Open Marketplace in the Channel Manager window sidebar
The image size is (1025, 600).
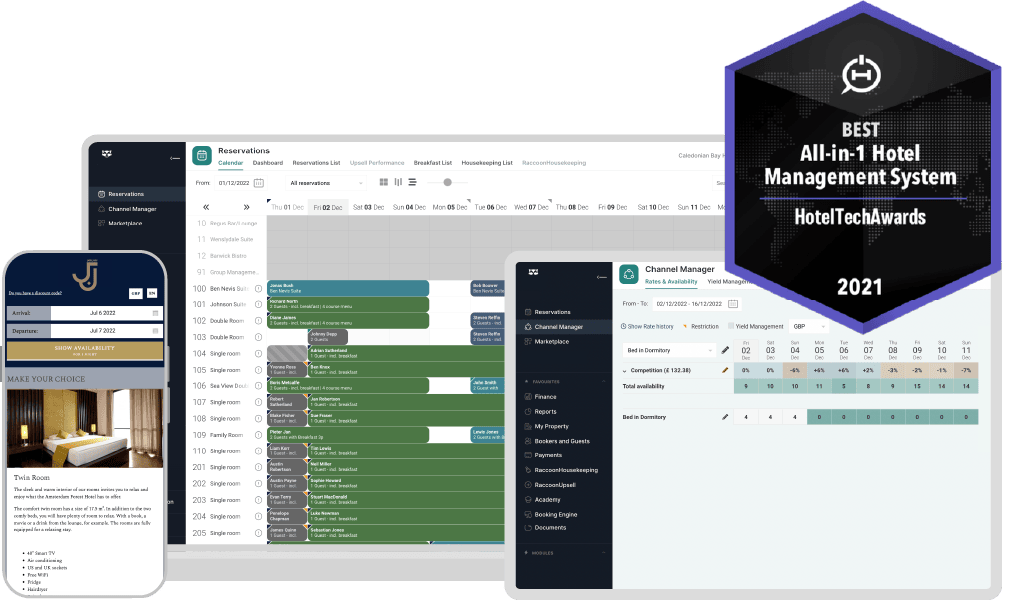(552, 341)
